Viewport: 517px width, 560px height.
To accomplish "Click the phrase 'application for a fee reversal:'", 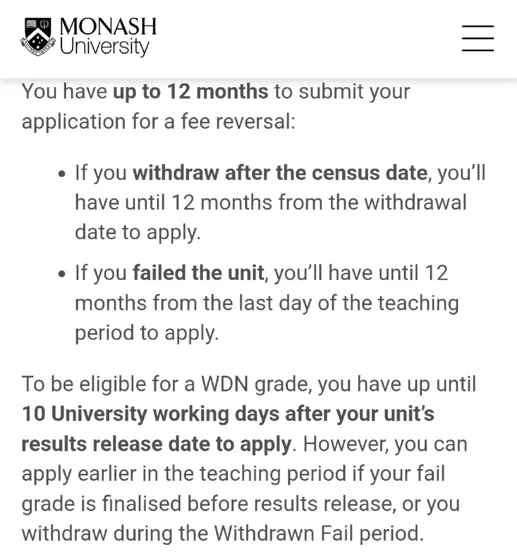I will (x=159, y=121).
